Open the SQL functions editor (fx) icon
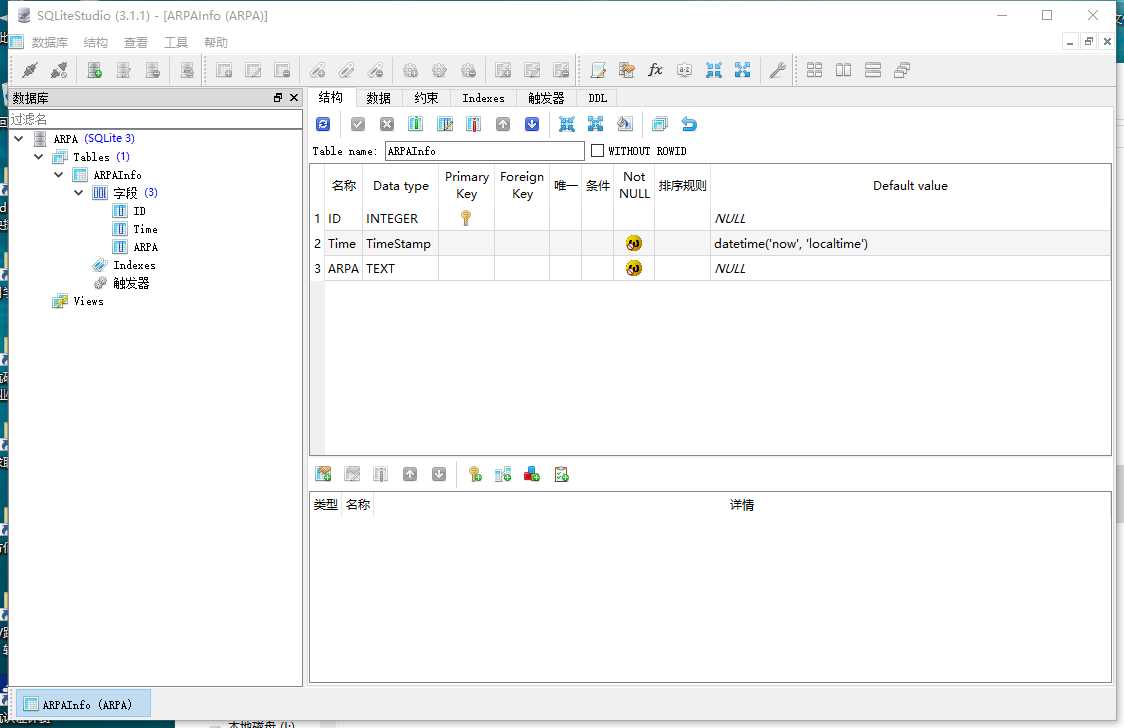This screenshot has height=728, width=1124. point(654,70)
